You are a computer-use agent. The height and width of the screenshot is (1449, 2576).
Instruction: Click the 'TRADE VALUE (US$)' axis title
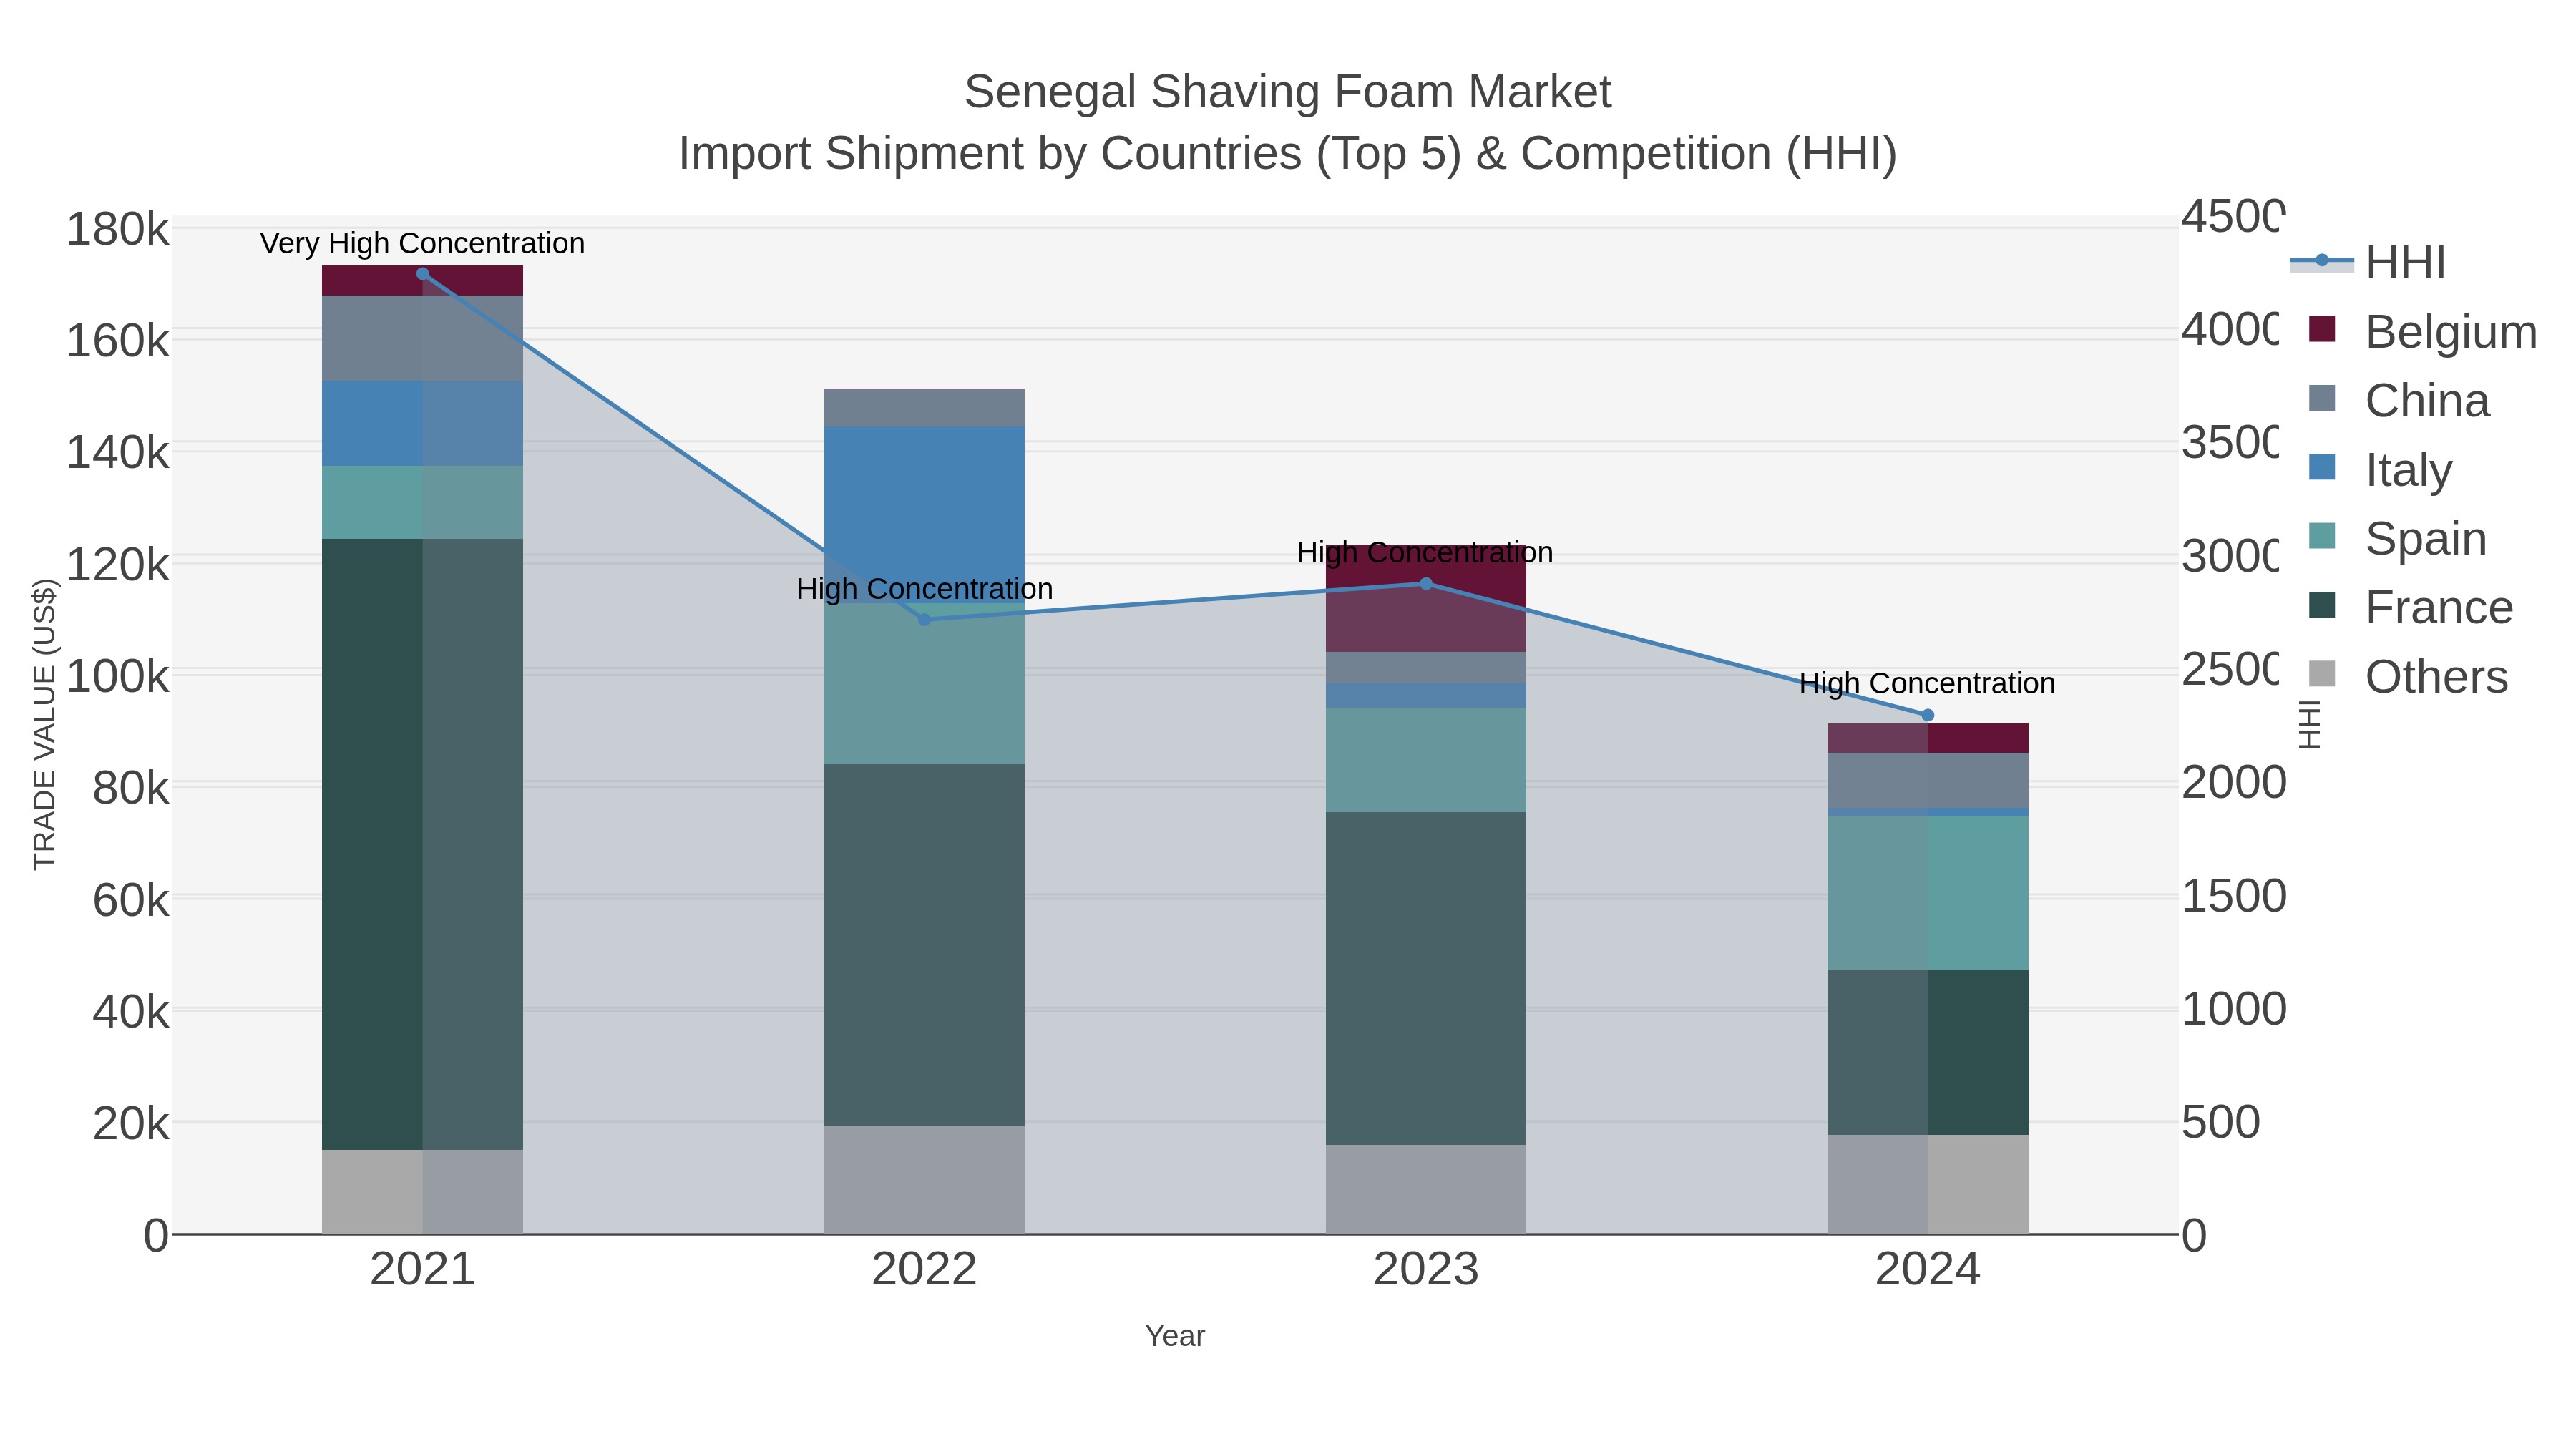(x=44, y=724)
